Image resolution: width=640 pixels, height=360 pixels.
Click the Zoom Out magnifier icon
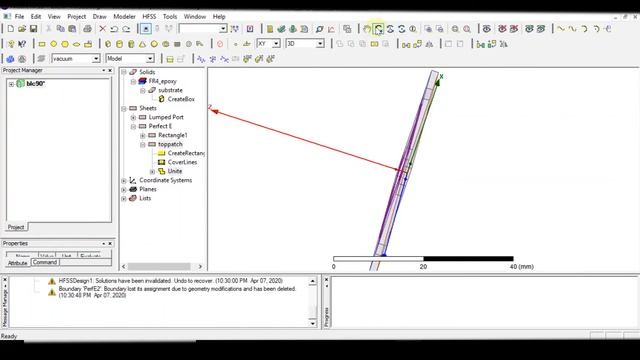[455, 29]
